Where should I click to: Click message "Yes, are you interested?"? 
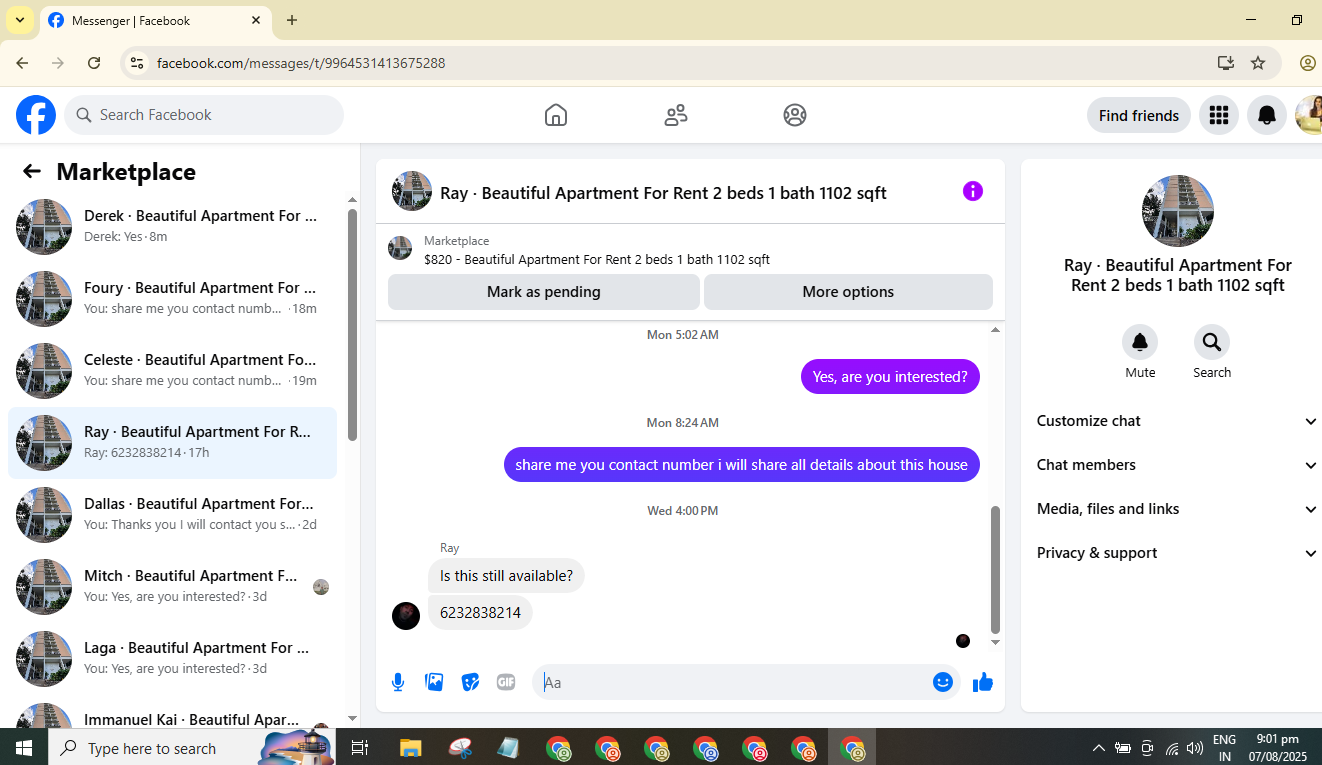click(x=890, y=377)
